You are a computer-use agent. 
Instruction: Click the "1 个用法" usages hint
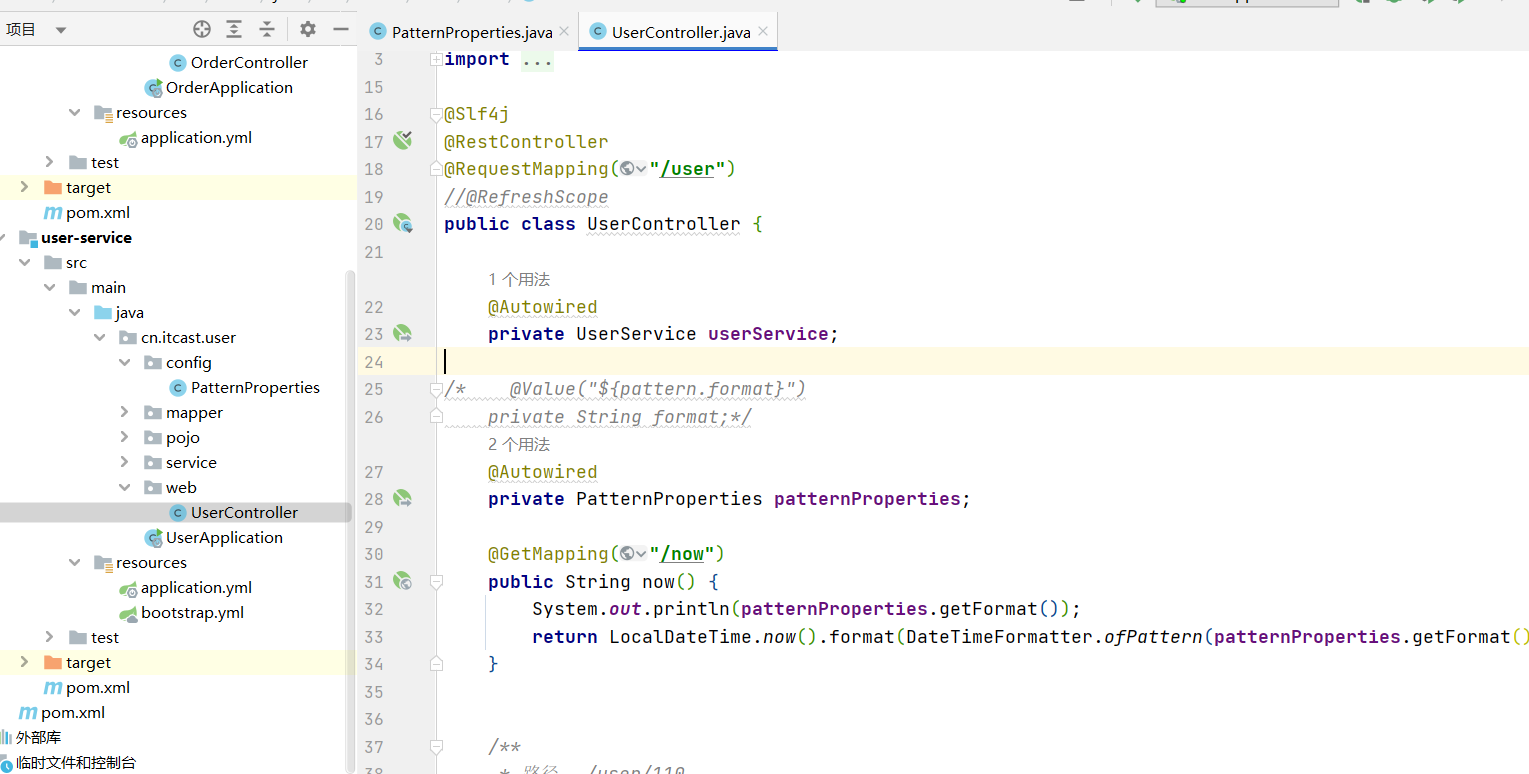point(519,279)
